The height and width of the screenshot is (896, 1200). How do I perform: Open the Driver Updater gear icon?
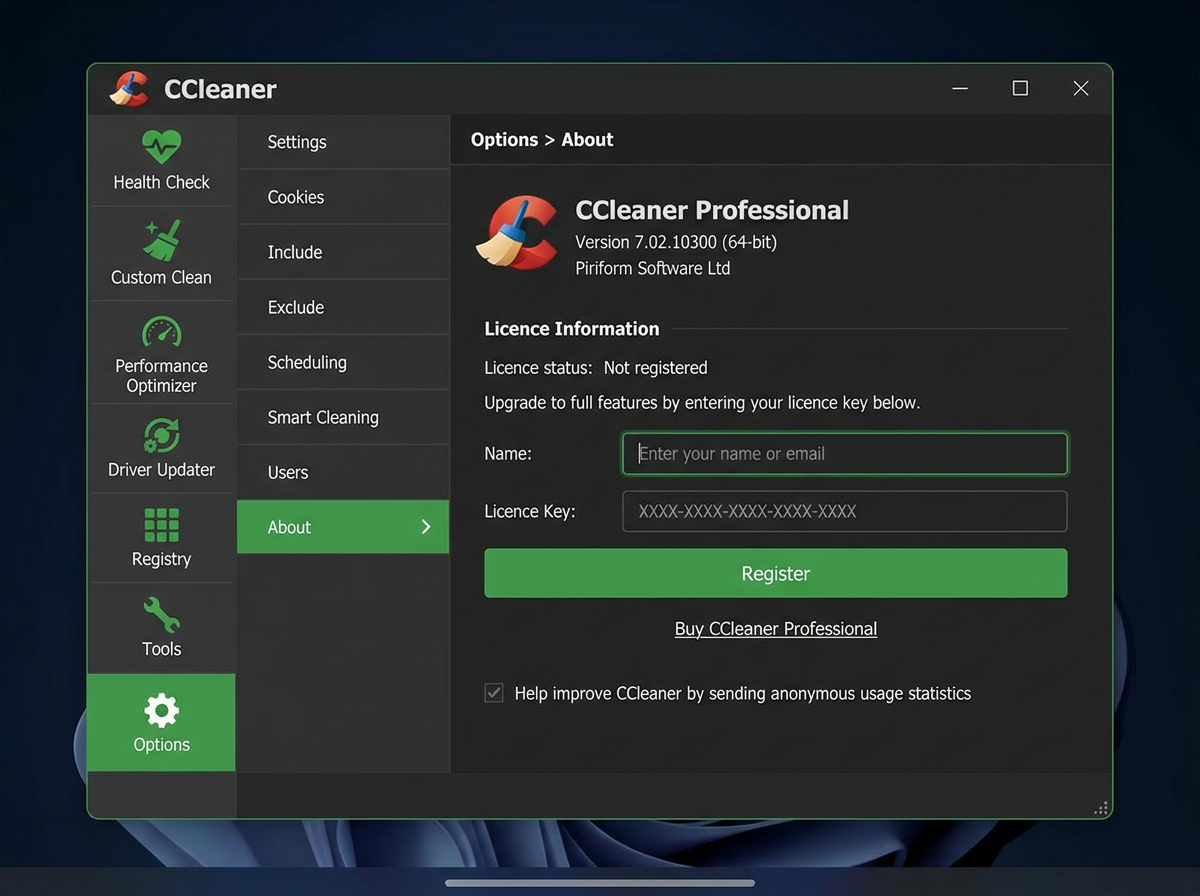point(161,436)
